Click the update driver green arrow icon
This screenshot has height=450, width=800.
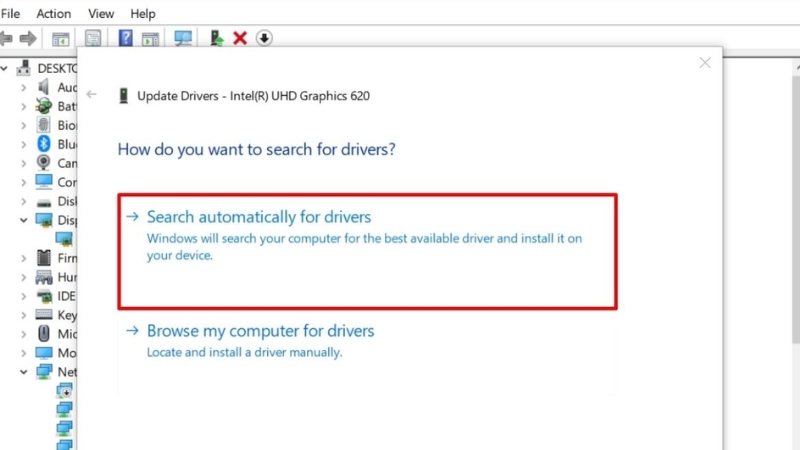click(217, 38)
